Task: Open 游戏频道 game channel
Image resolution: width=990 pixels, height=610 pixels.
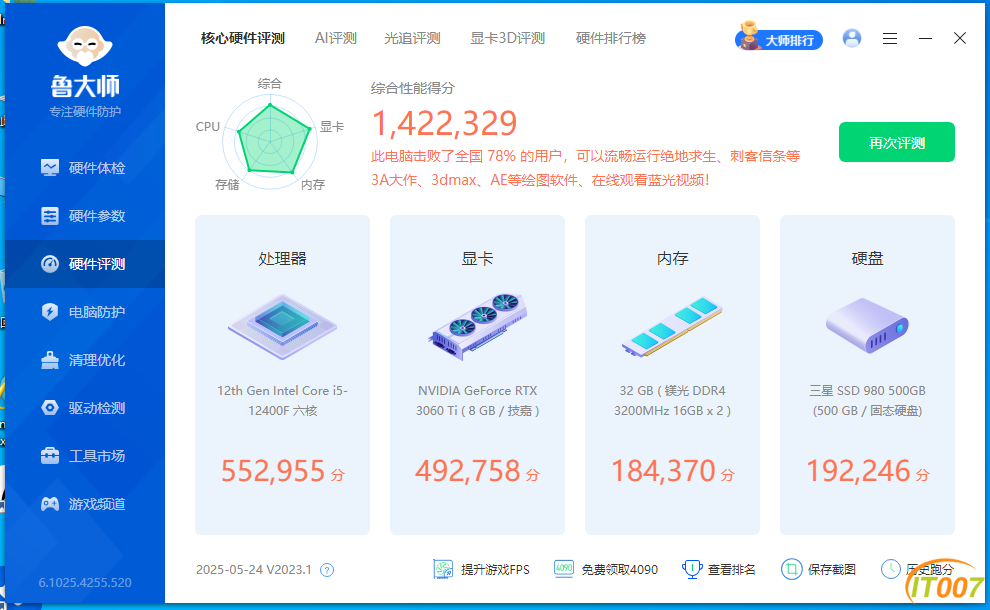Action: click(85, 504)
